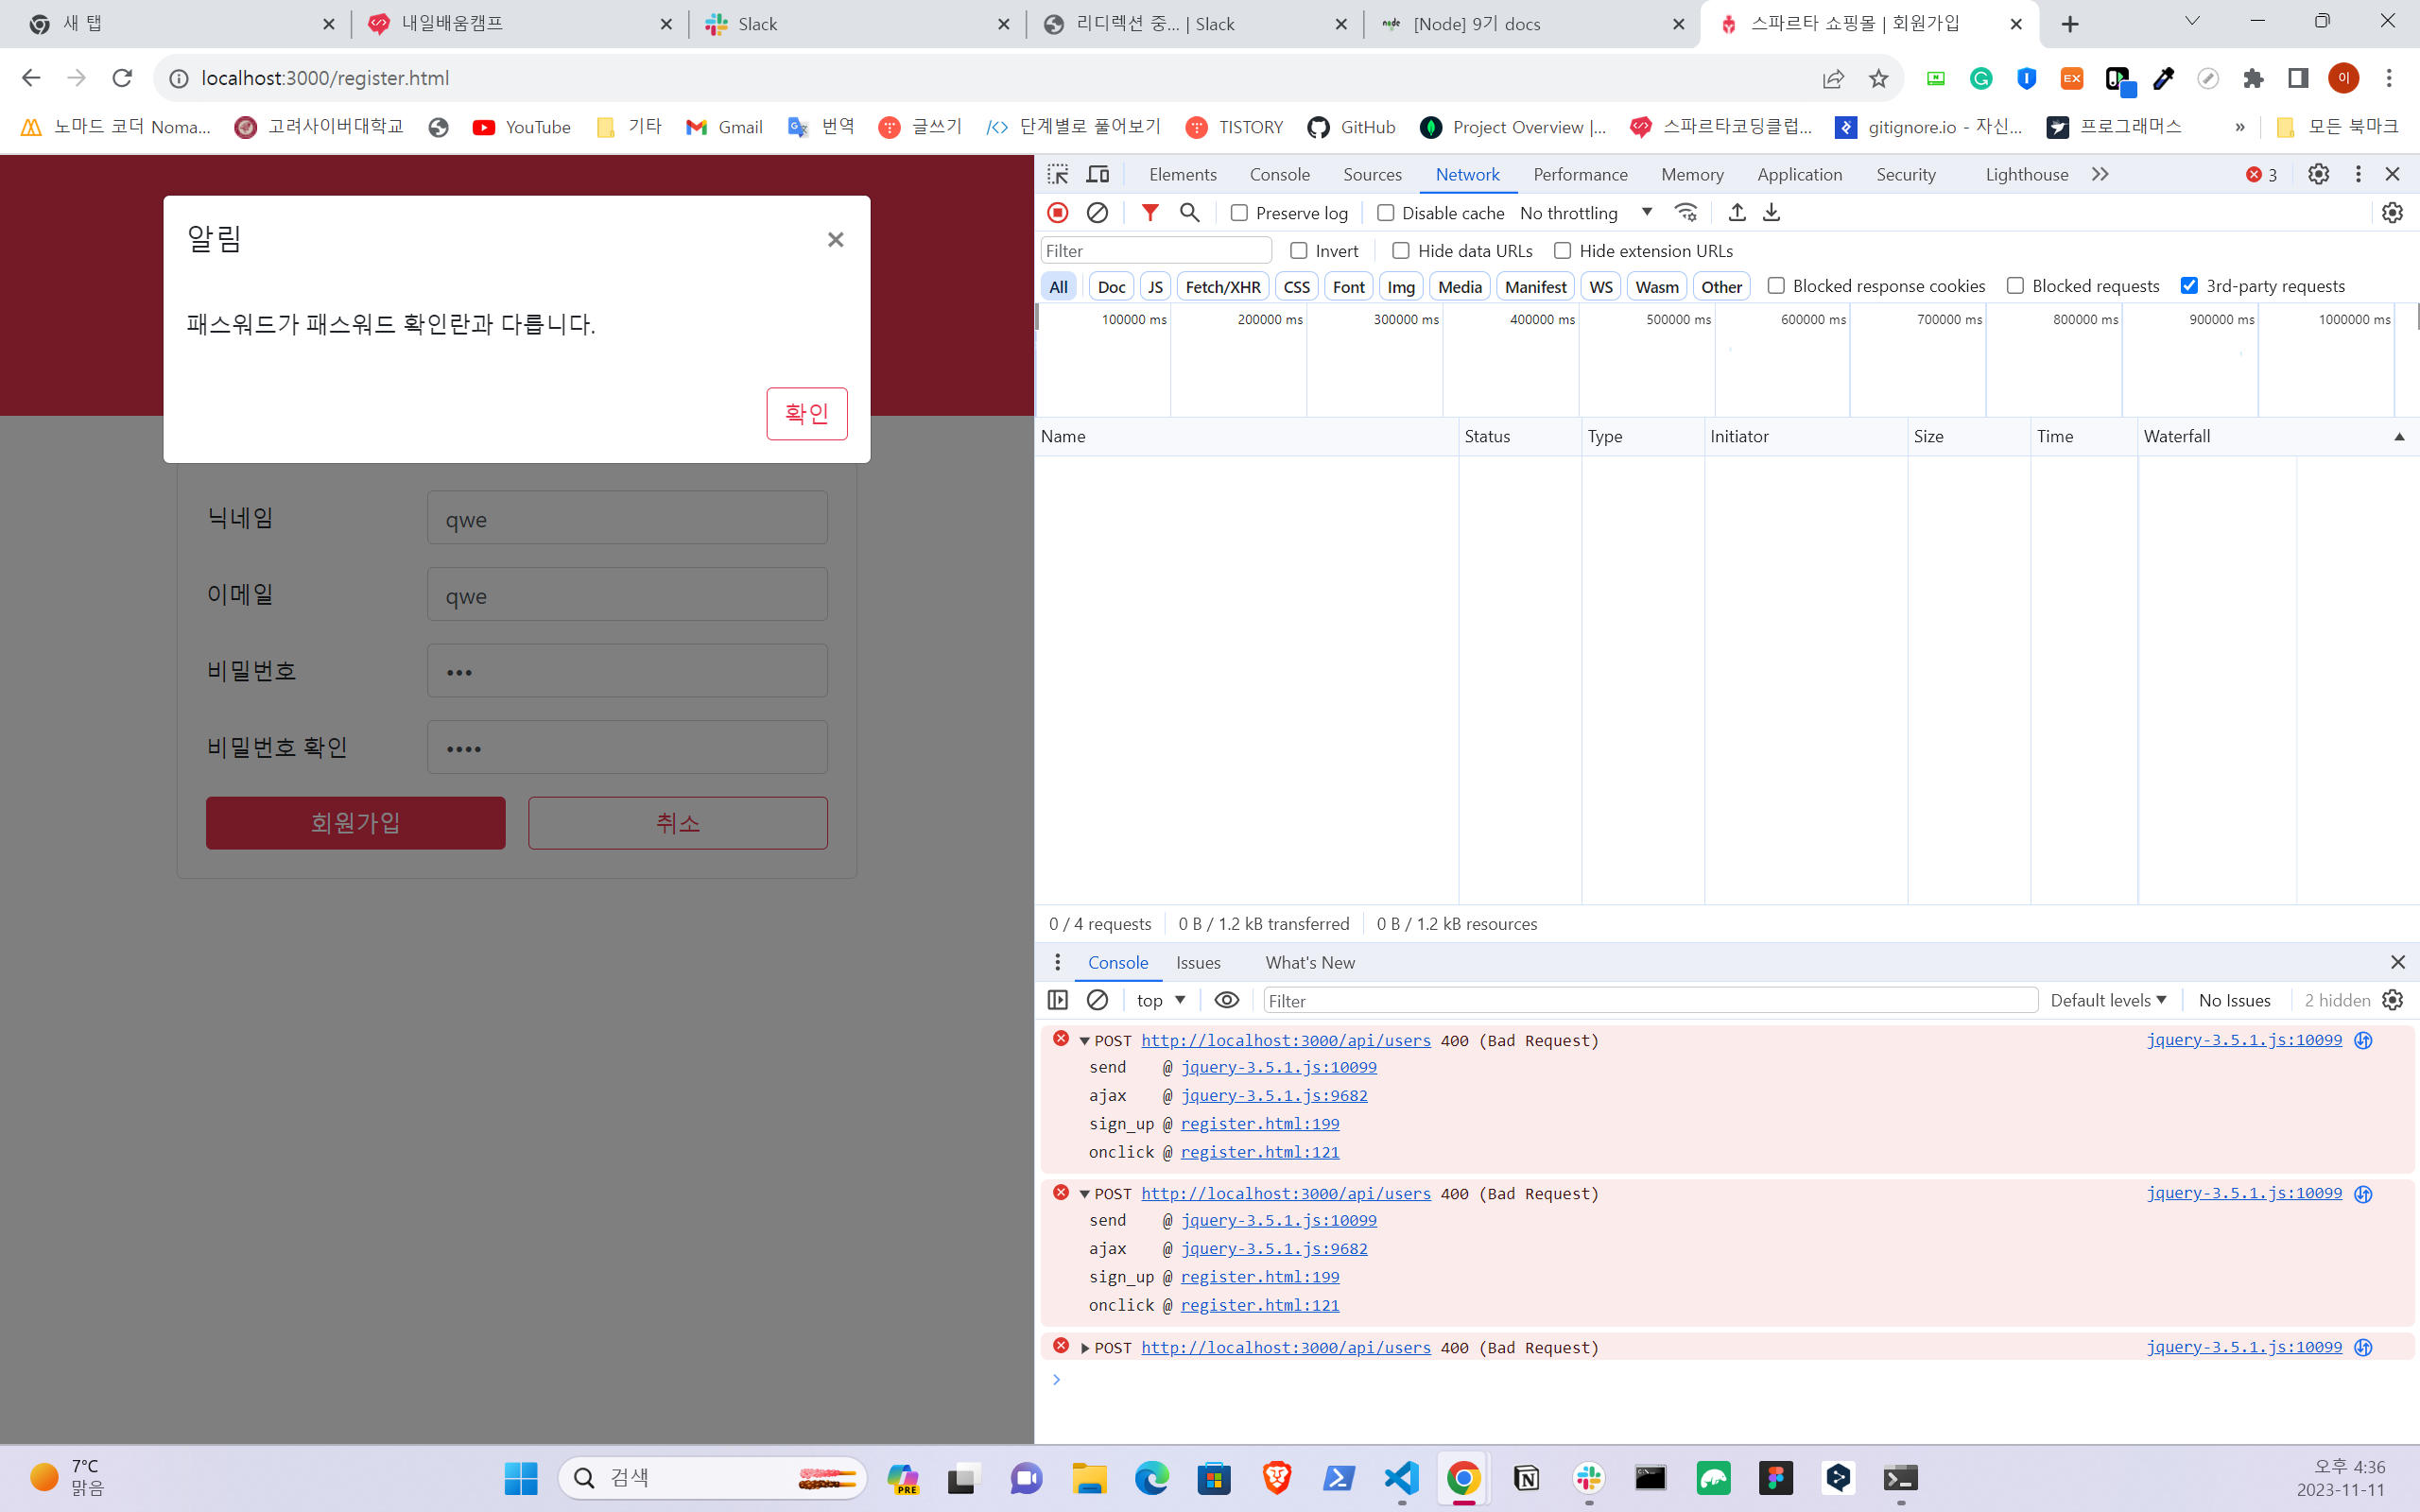Switch to the Sources tab

tap(1372, 174)
